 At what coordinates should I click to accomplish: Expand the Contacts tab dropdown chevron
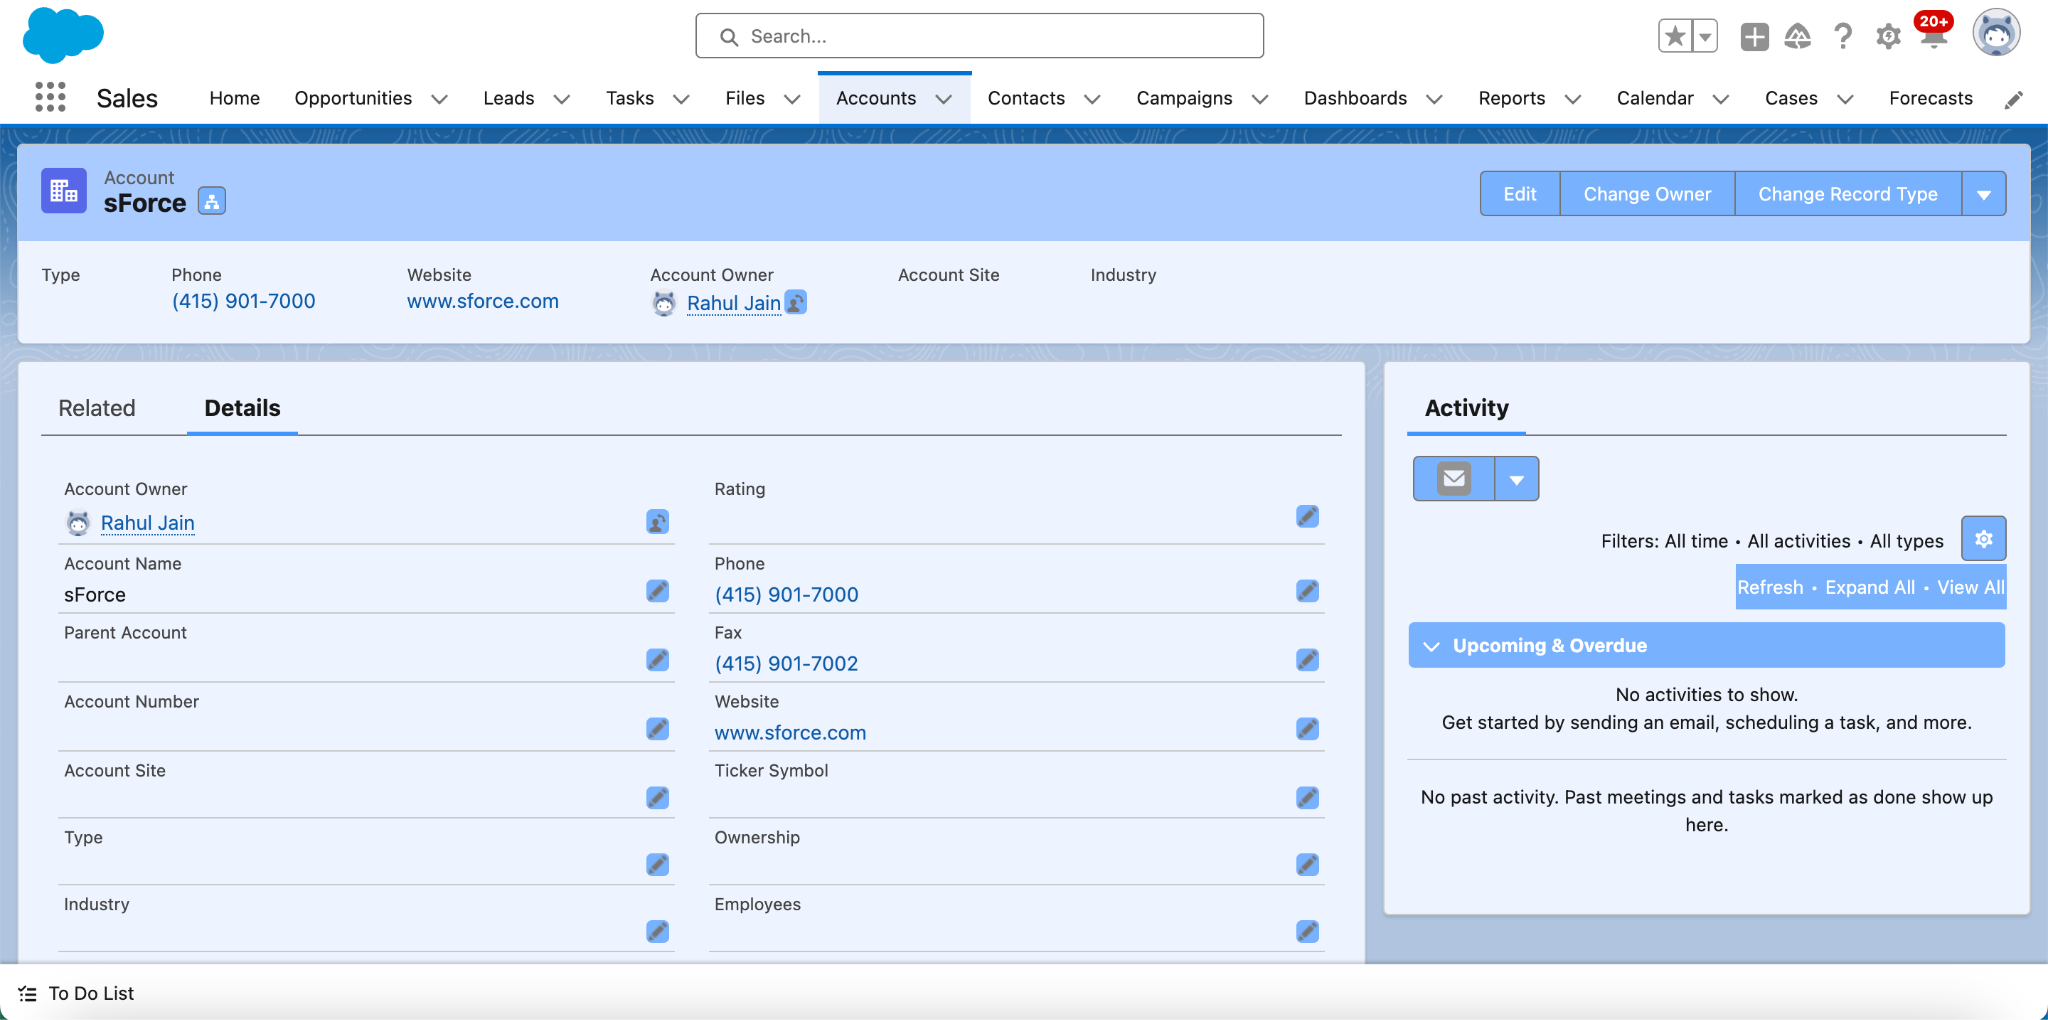(1092, 99)
